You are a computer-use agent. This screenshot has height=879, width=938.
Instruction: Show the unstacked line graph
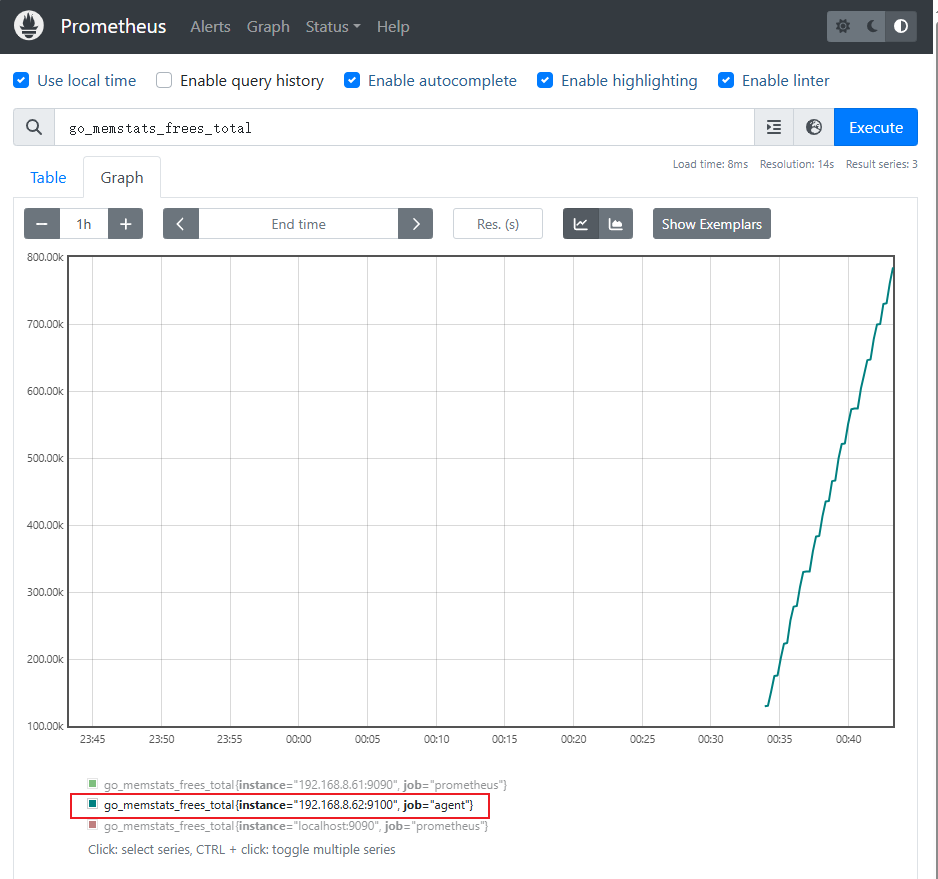tap(581, 224)
